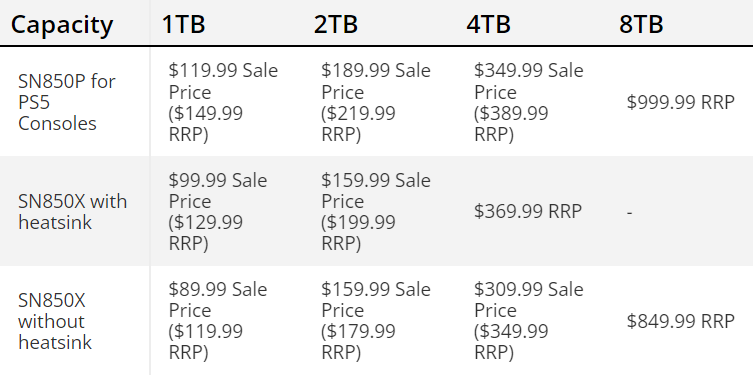Select the $849.99 RRP cell

tap(680, 321)
